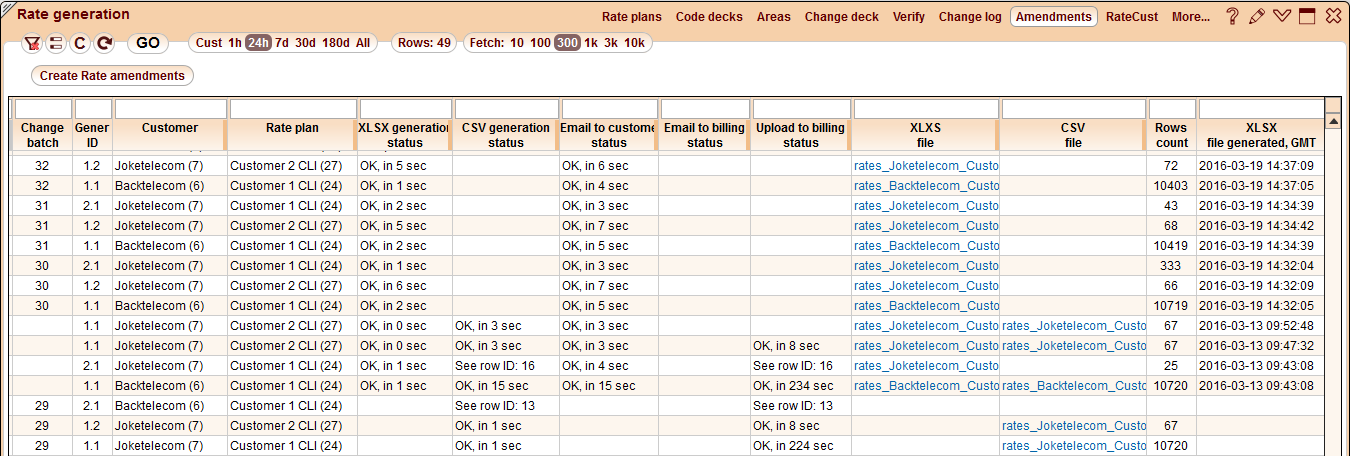
Task: Open the XLSX file link dated 2016-03-19 14:37:09
Action: (926, 166)
